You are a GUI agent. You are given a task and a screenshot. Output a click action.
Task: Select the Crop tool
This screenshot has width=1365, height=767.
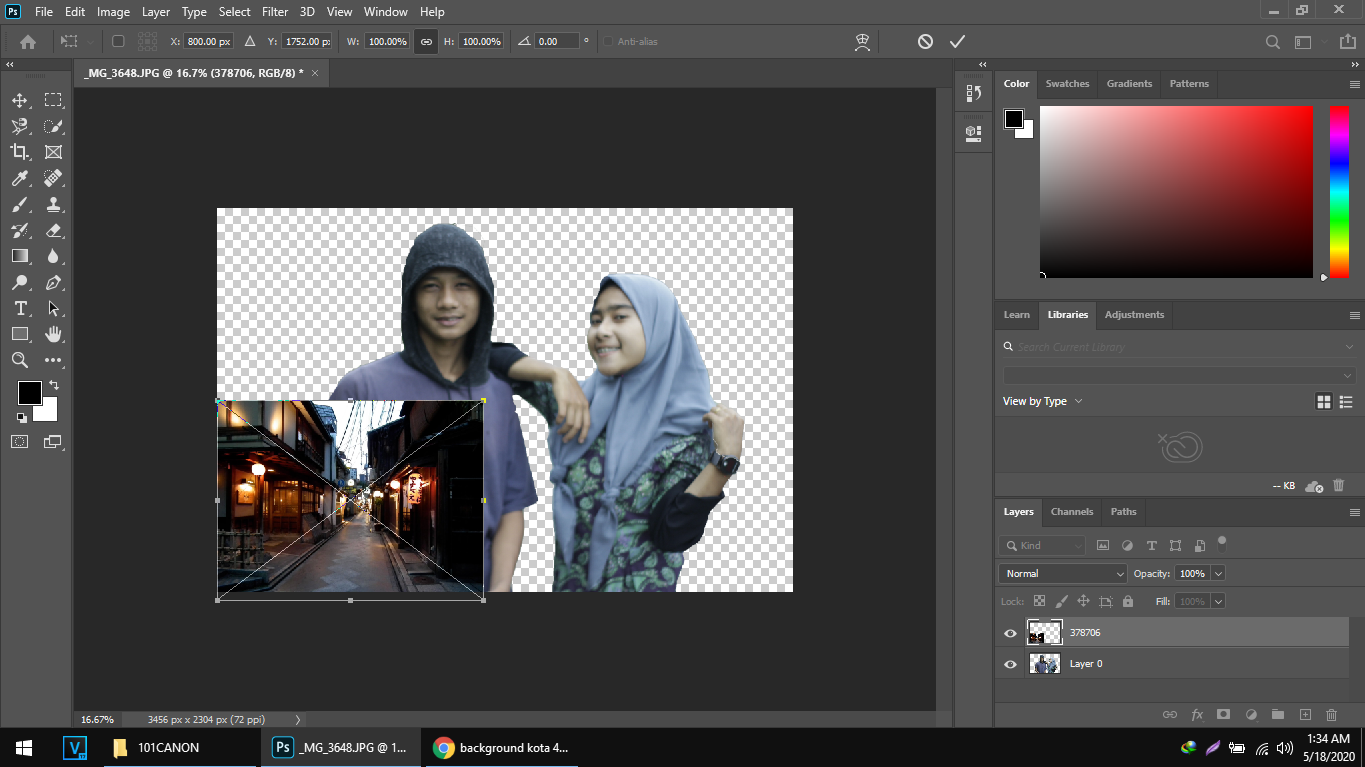point(20,152)
